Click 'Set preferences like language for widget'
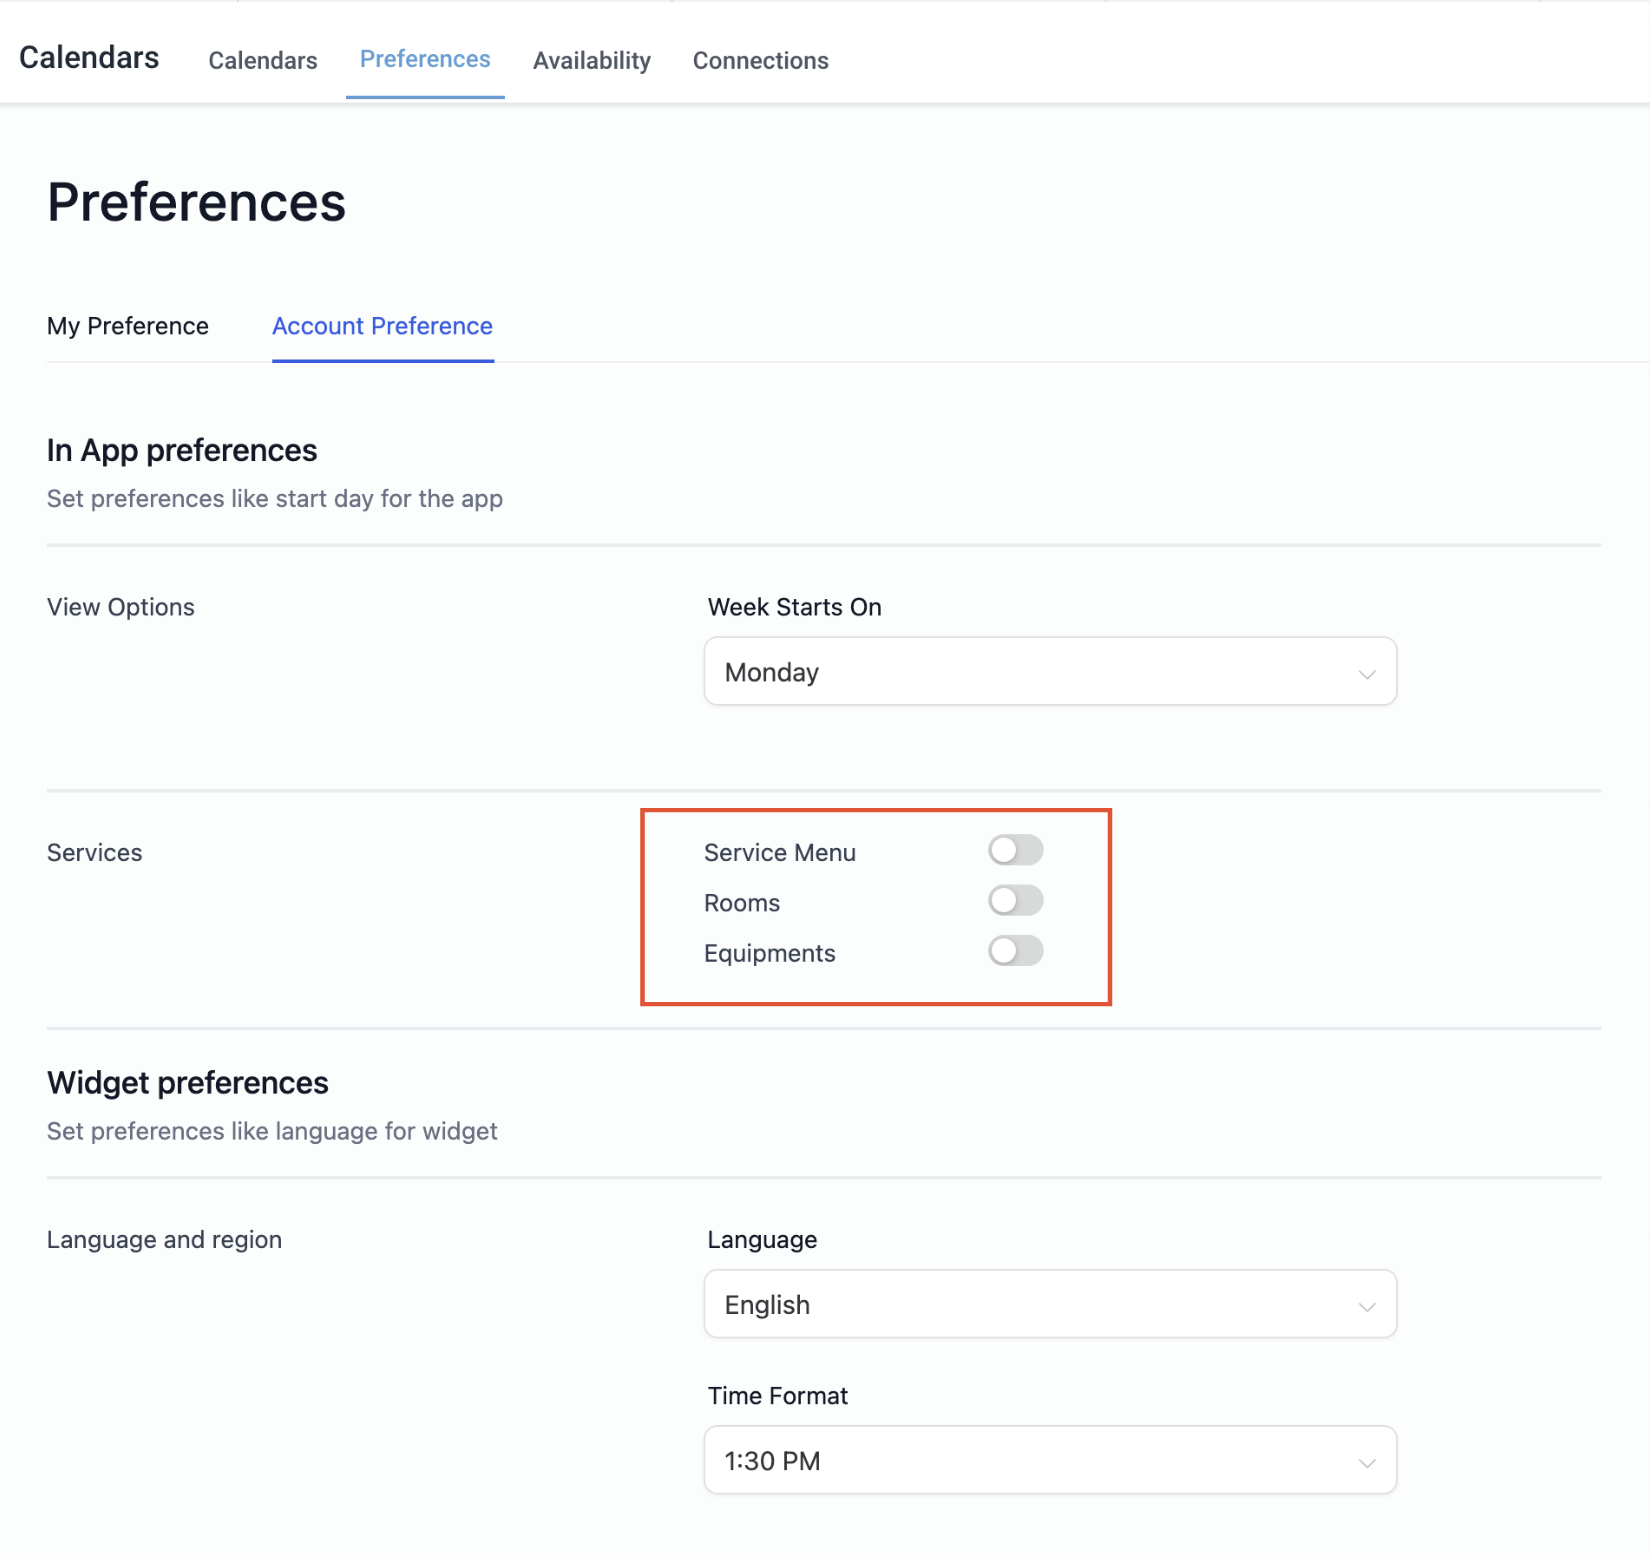The height and width of the screenshot is (1554, 1650). 272,1131
